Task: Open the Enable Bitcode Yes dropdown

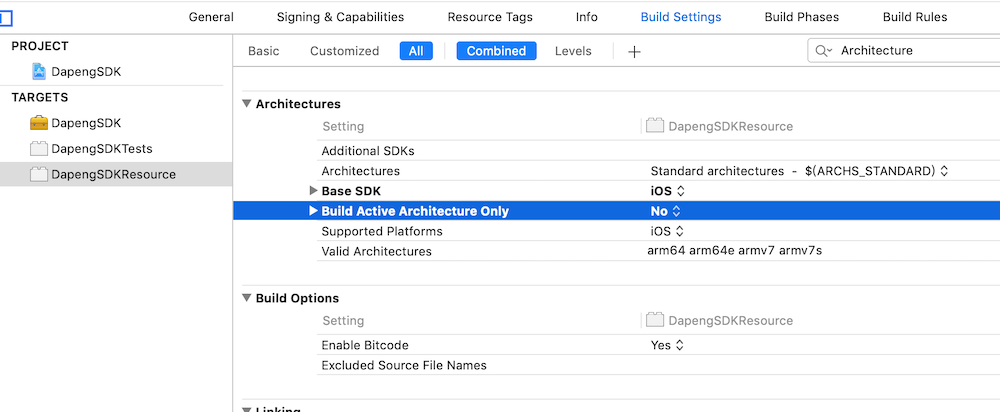Action: [667, 345]
